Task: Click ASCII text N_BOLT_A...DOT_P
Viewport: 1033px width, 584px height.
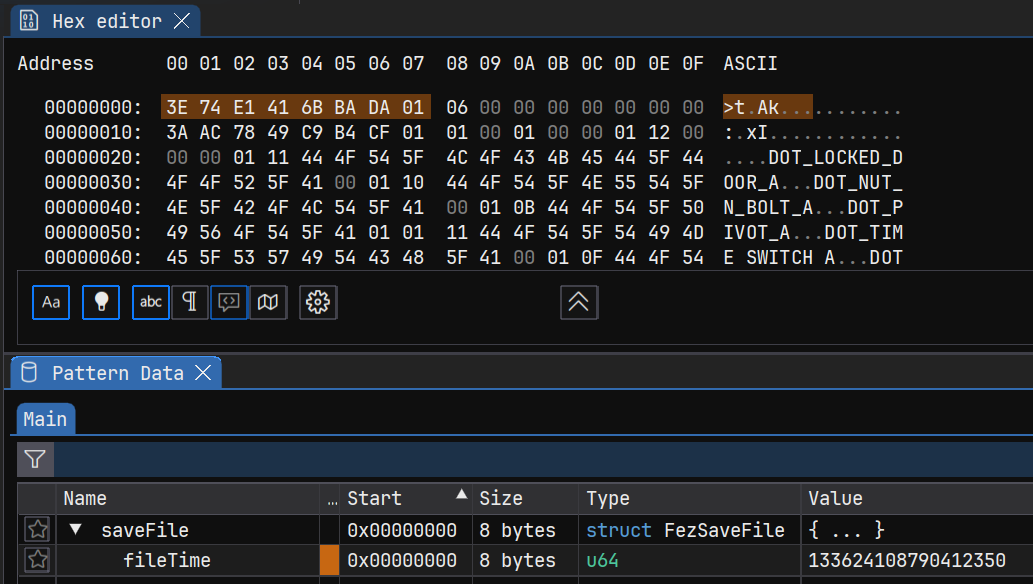Action: click(813, 208)
